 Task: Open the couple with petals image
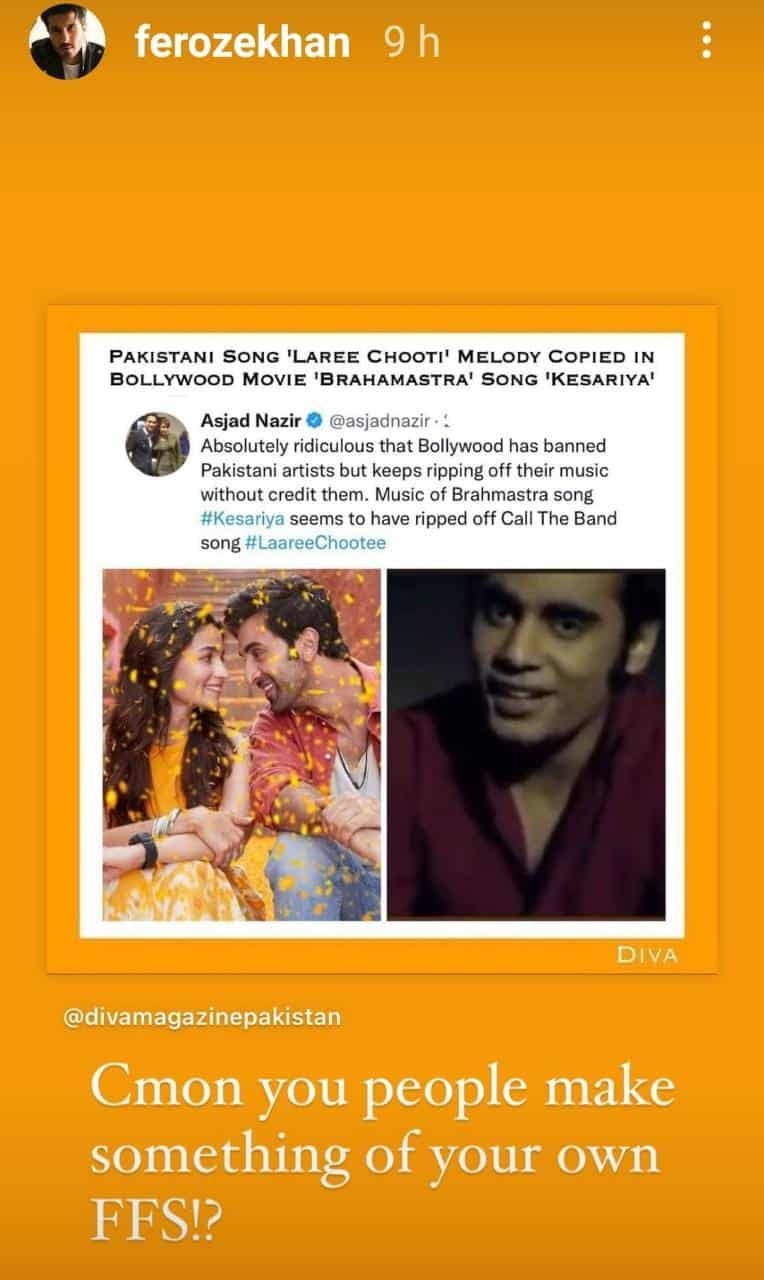(x=242, y=744)
